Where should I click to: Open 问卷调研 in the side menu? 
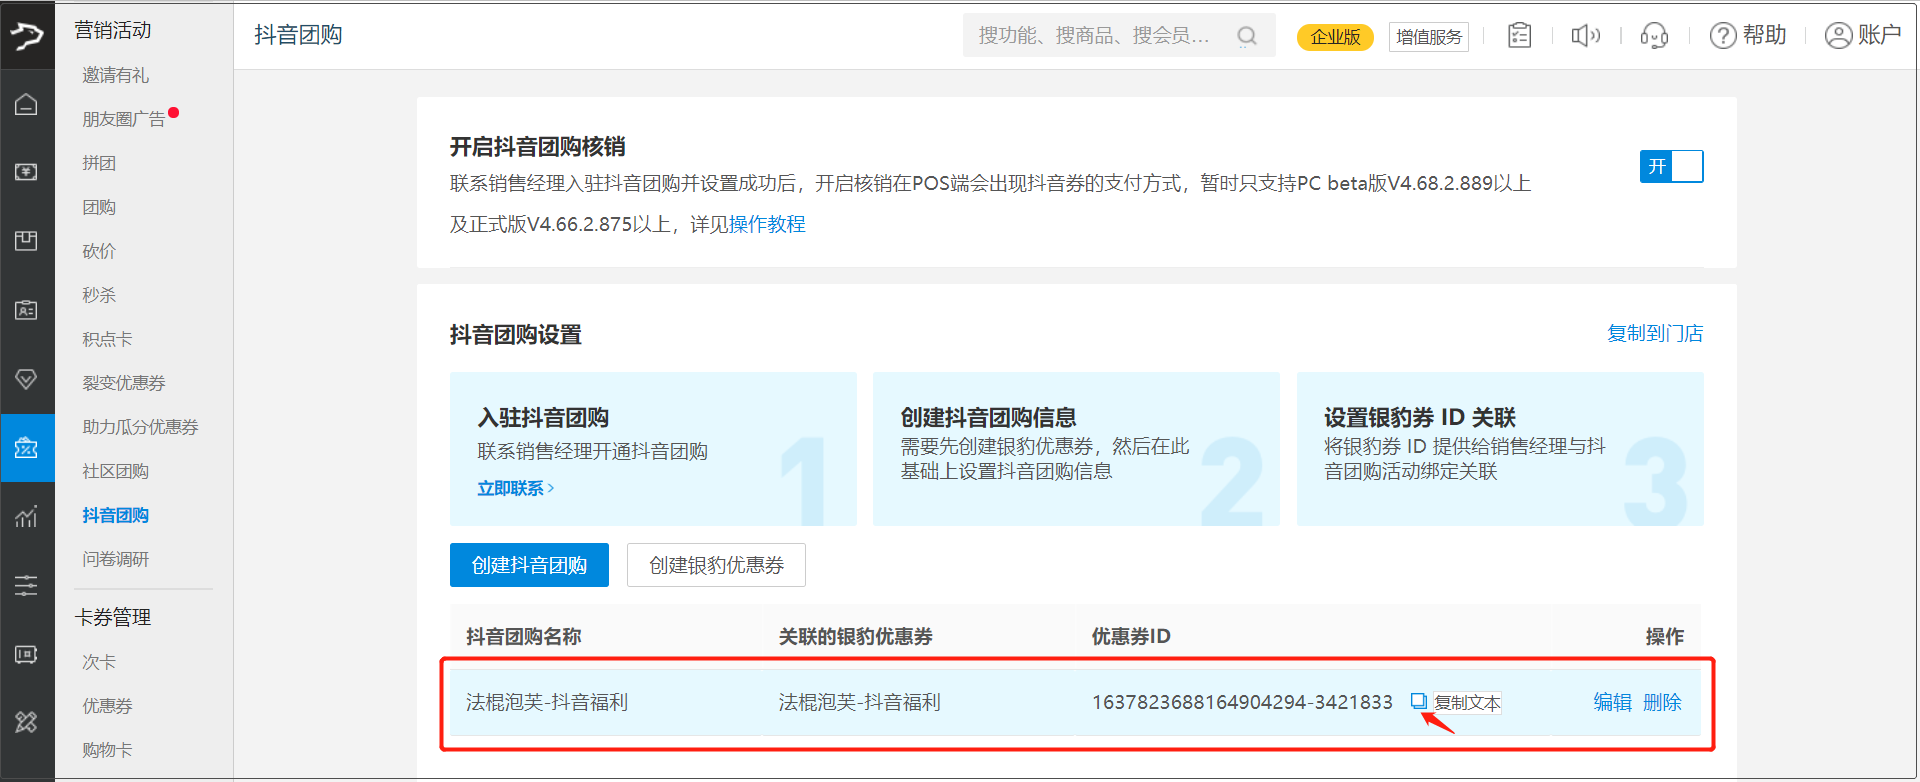[115, 559]
